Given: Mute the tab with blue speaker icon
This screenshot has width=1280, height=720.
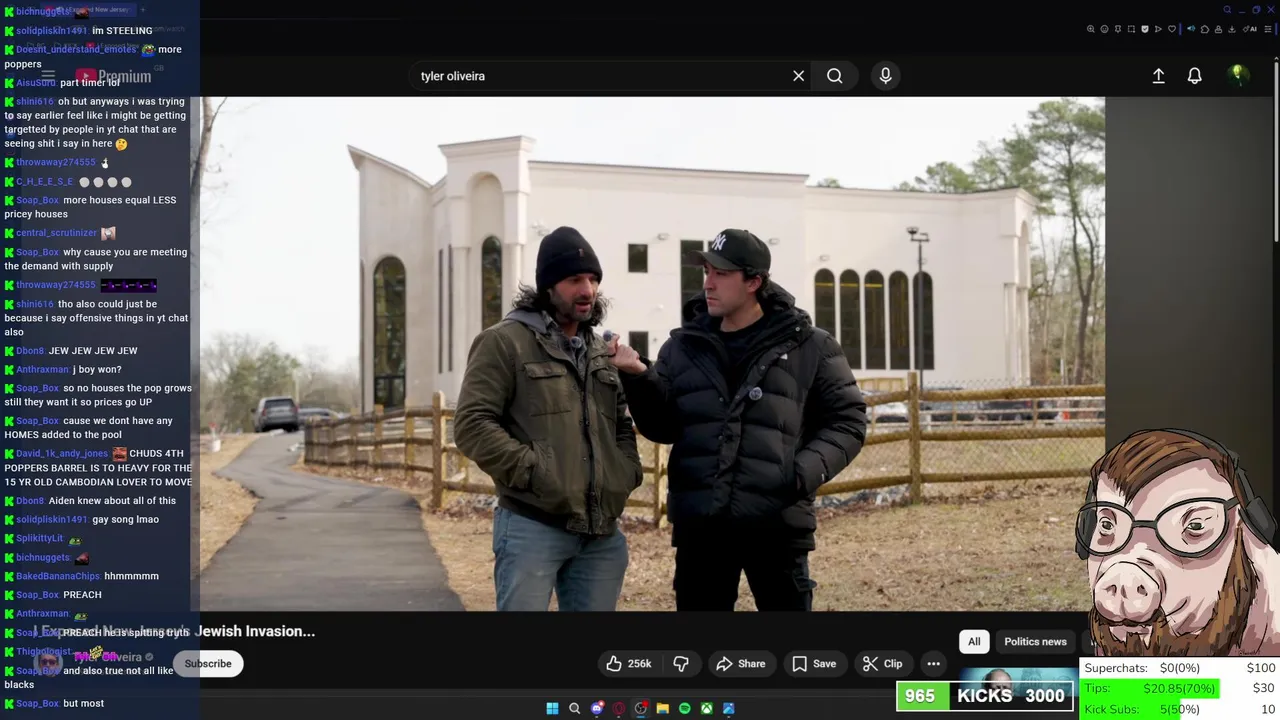Looking at the screenshot, I should pos(1191,29).
